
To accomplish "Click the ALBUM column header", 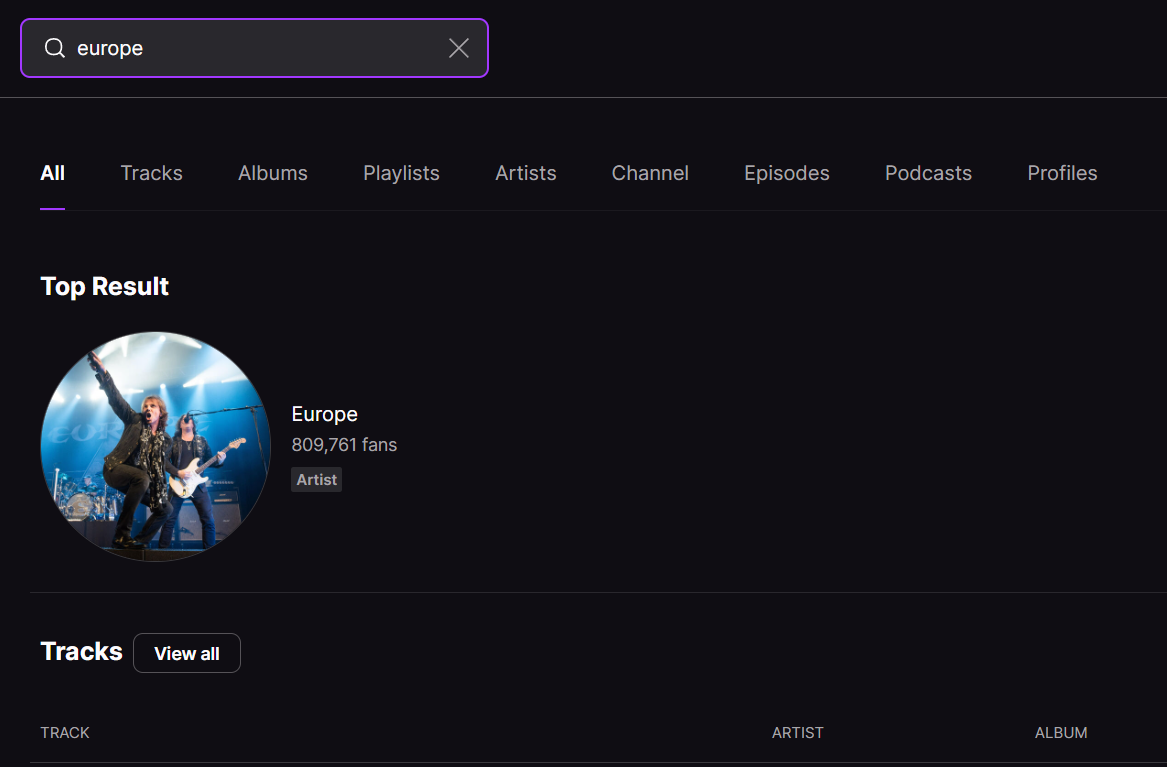I will tap(1061, 733).
